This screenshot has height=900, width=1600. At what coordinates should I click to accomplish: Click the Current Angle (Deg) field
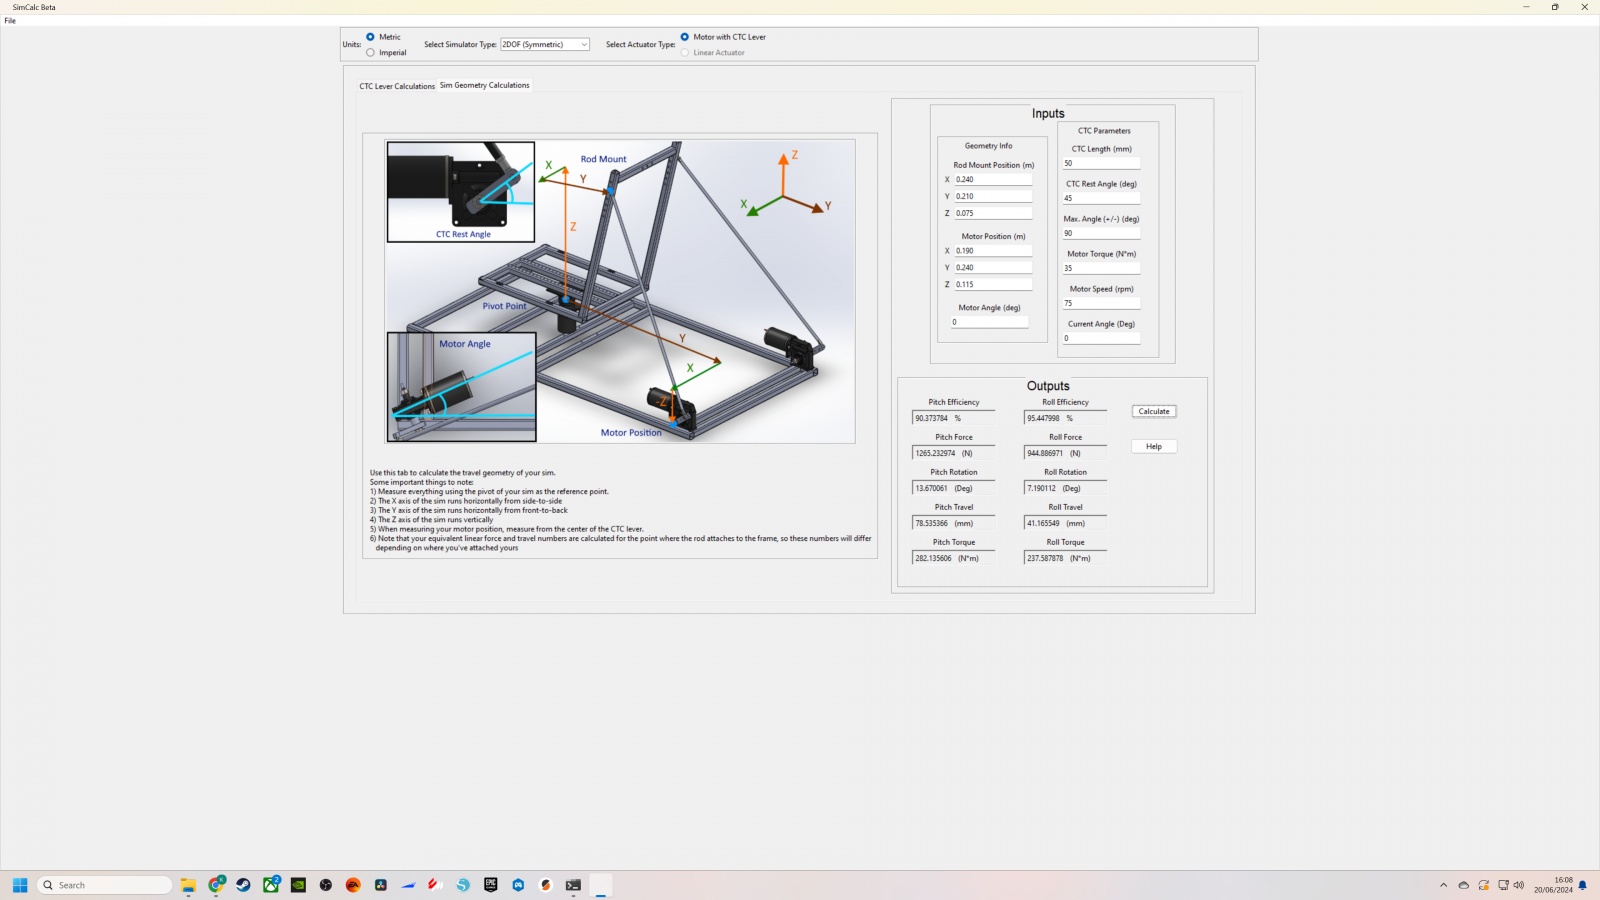pyautogui.click(x=1101, y=338)
